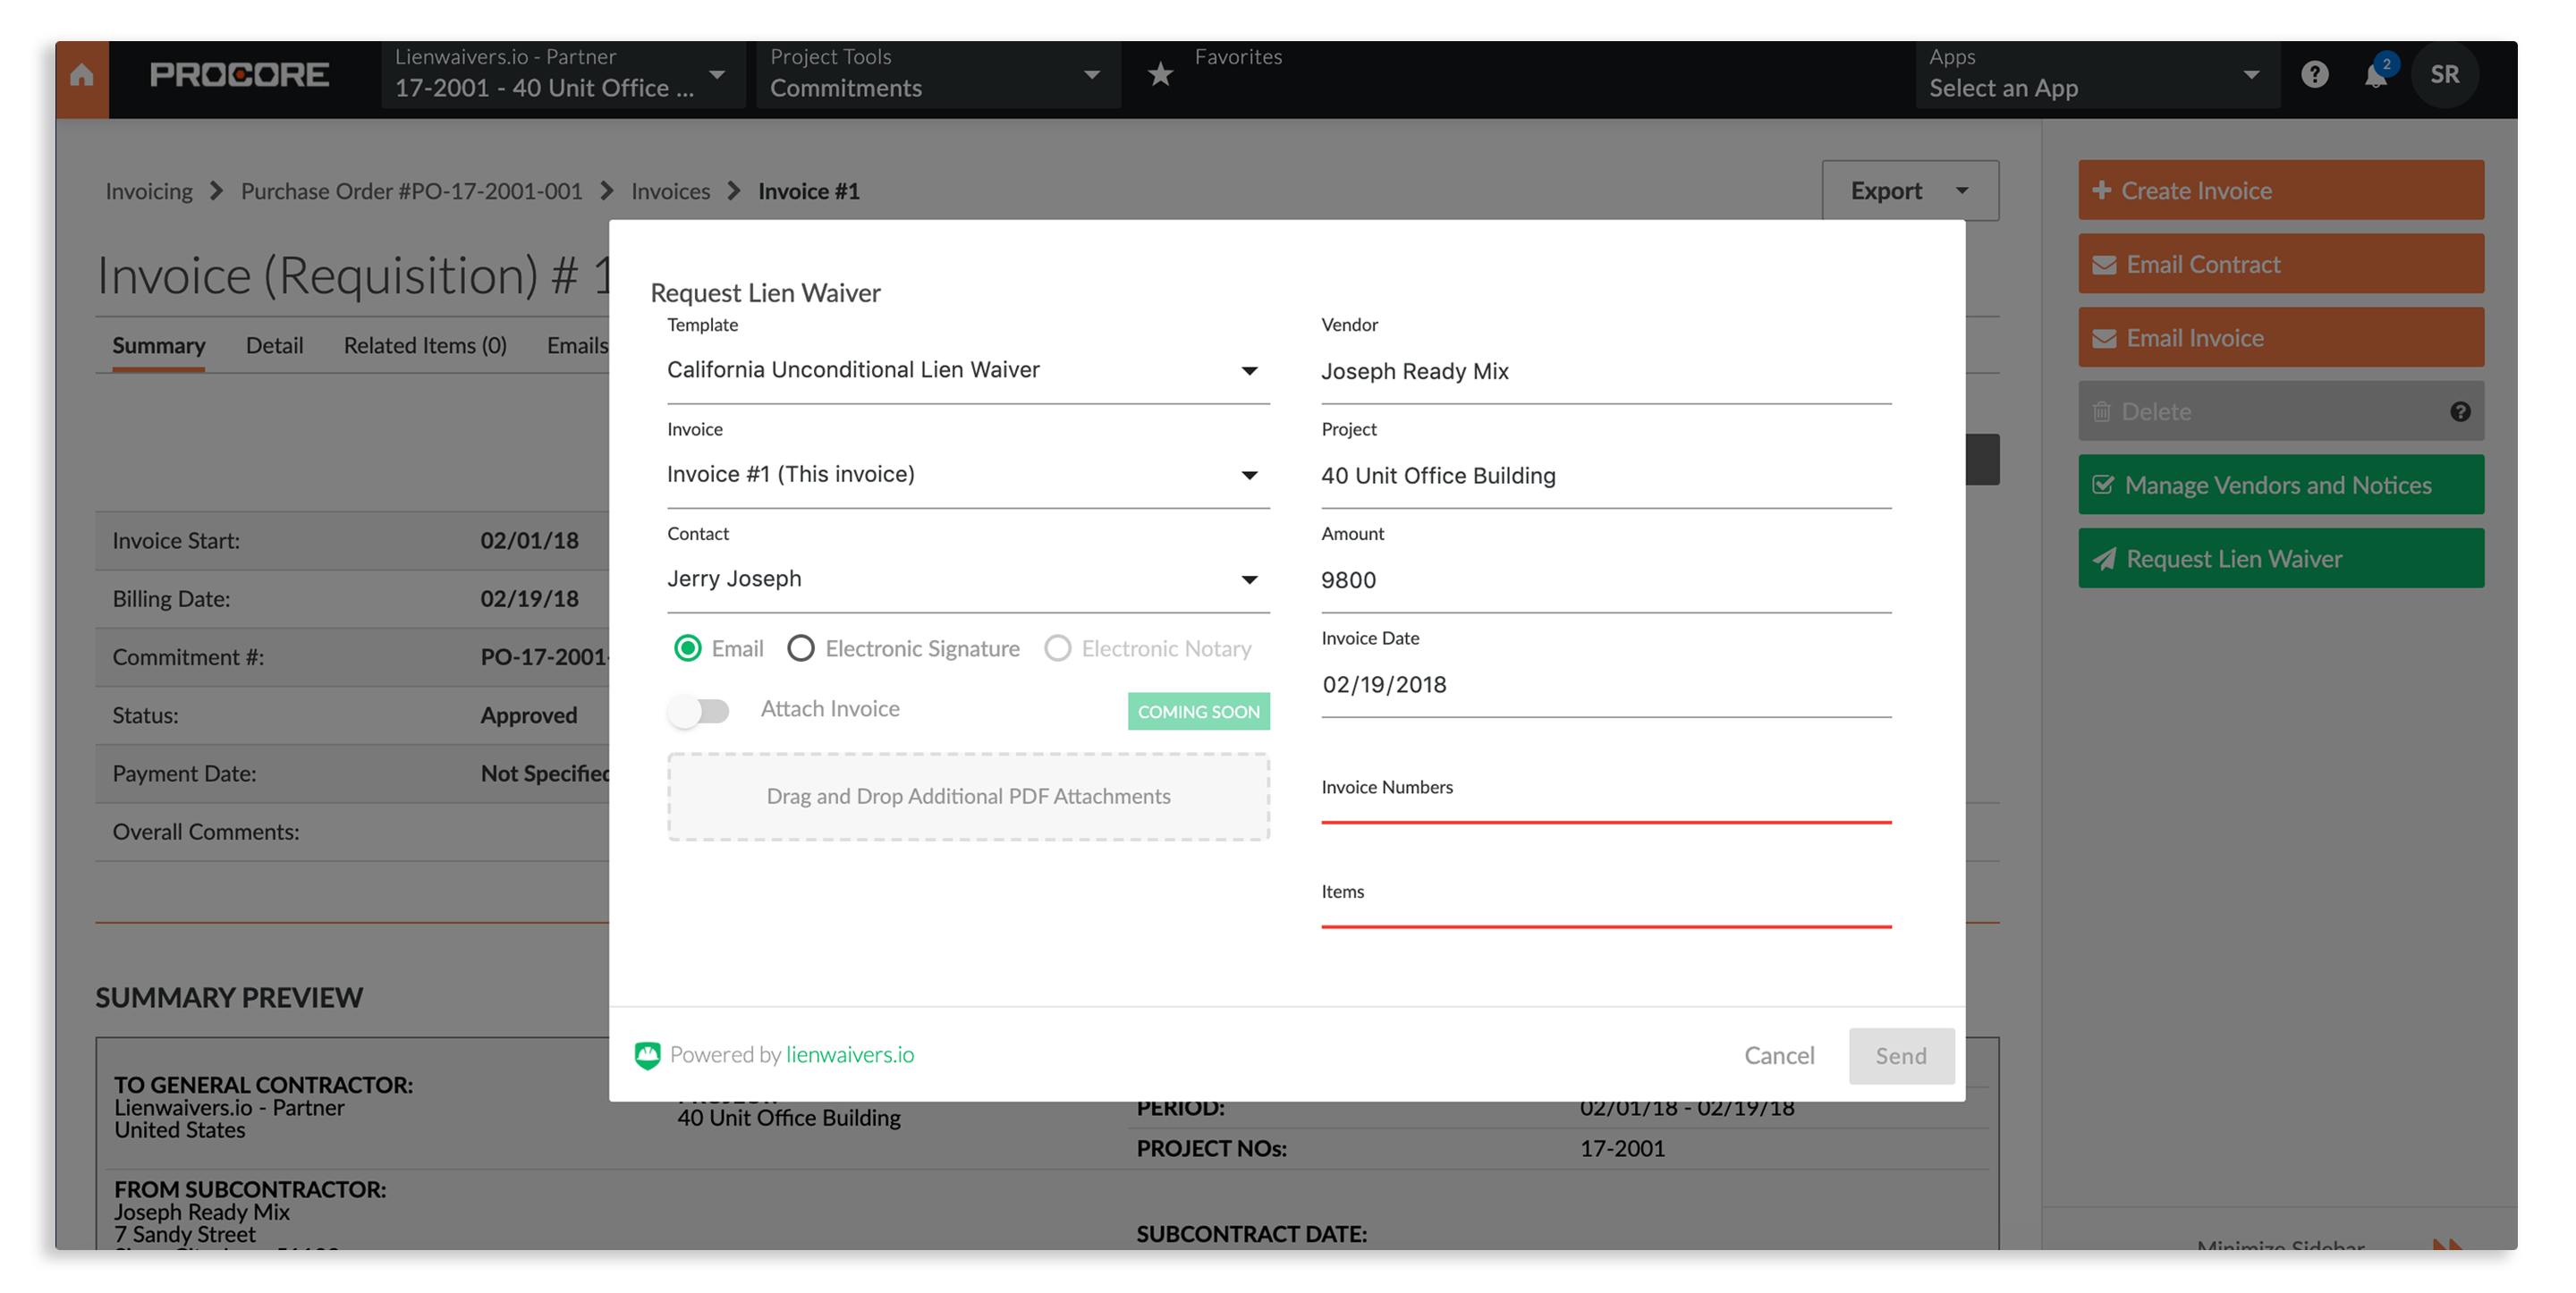This screenshot has height=1293, width=2576.
Task: Expand the project selector dropdown
Action: pyautogui.click(x=563, y=75)
